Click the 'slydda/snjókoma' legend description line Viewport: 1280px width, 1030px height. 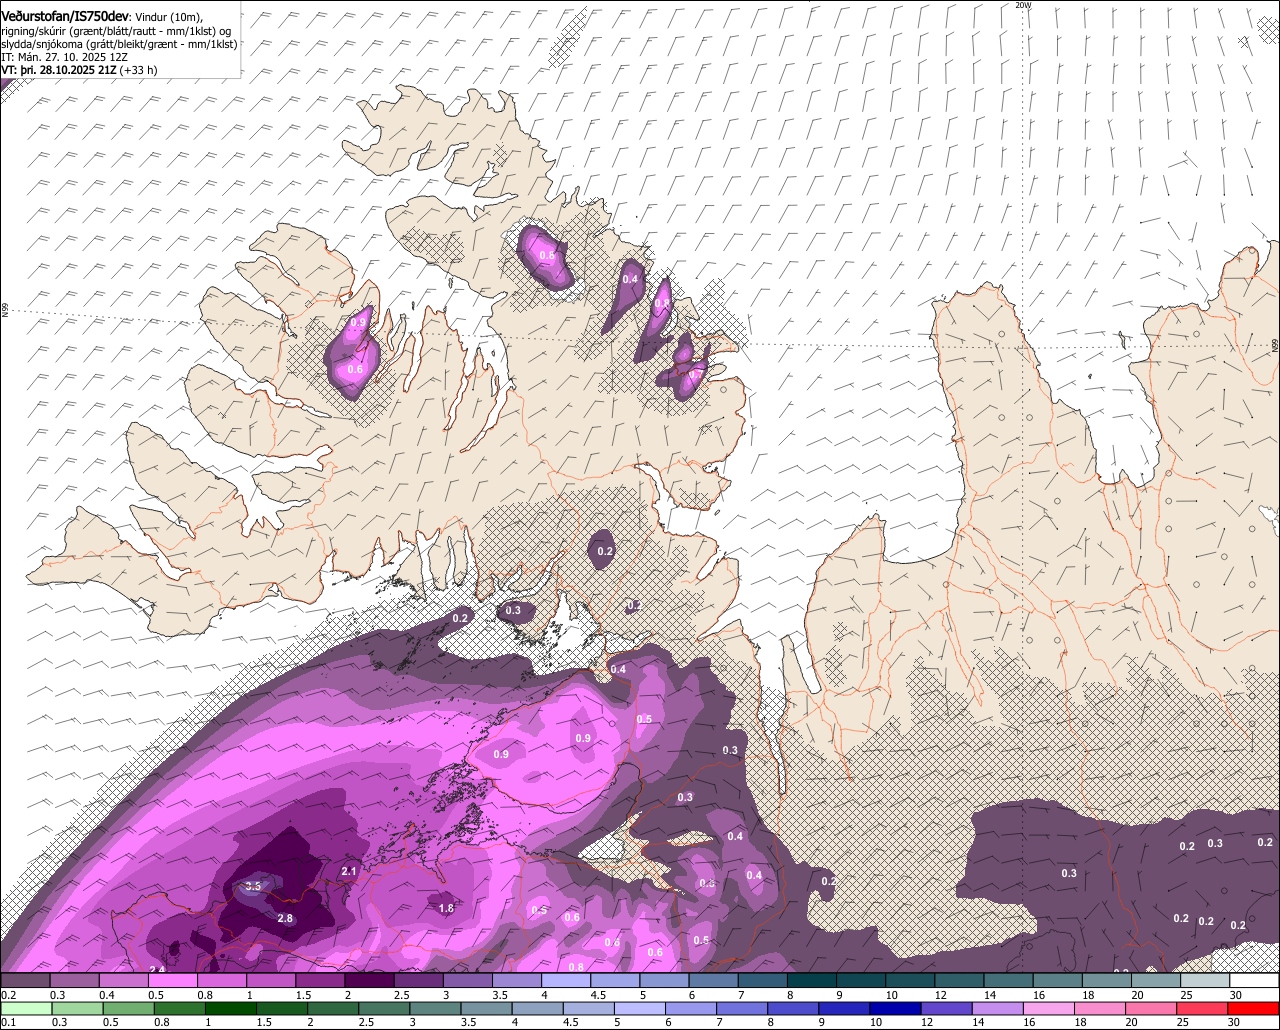pyautogui.click(x=119, y=44)
